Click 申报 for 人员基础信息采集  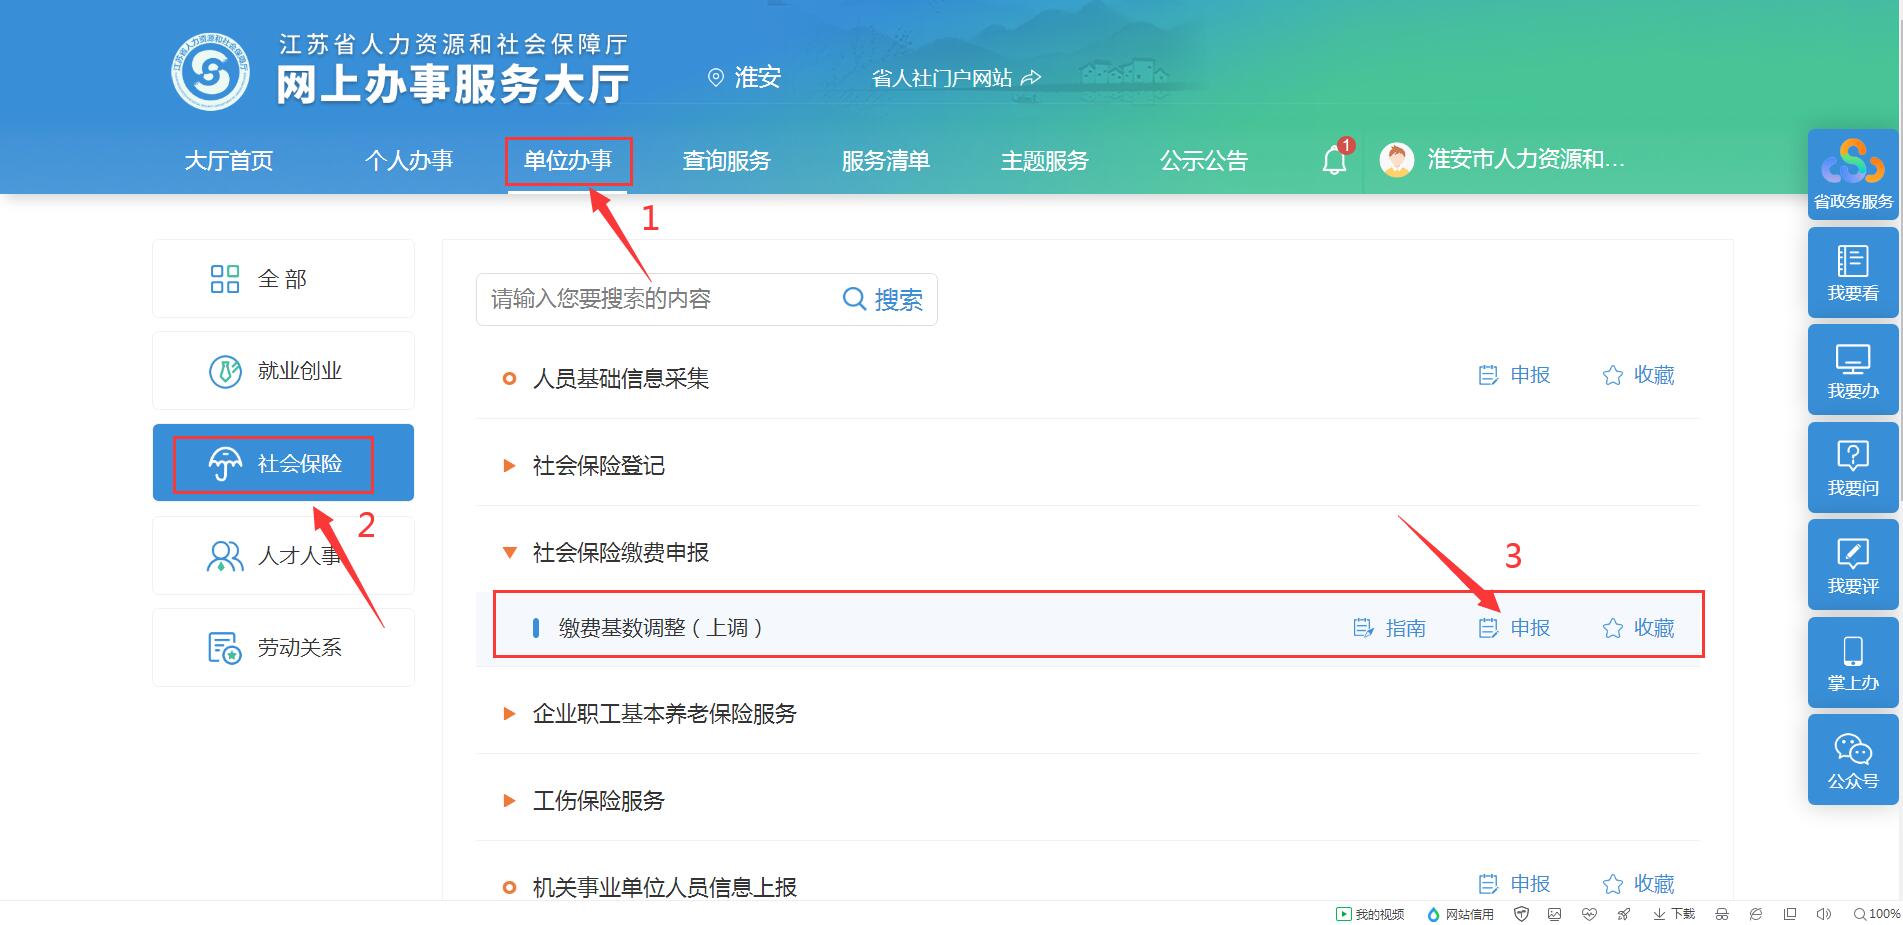click(x=1514, y=375)
